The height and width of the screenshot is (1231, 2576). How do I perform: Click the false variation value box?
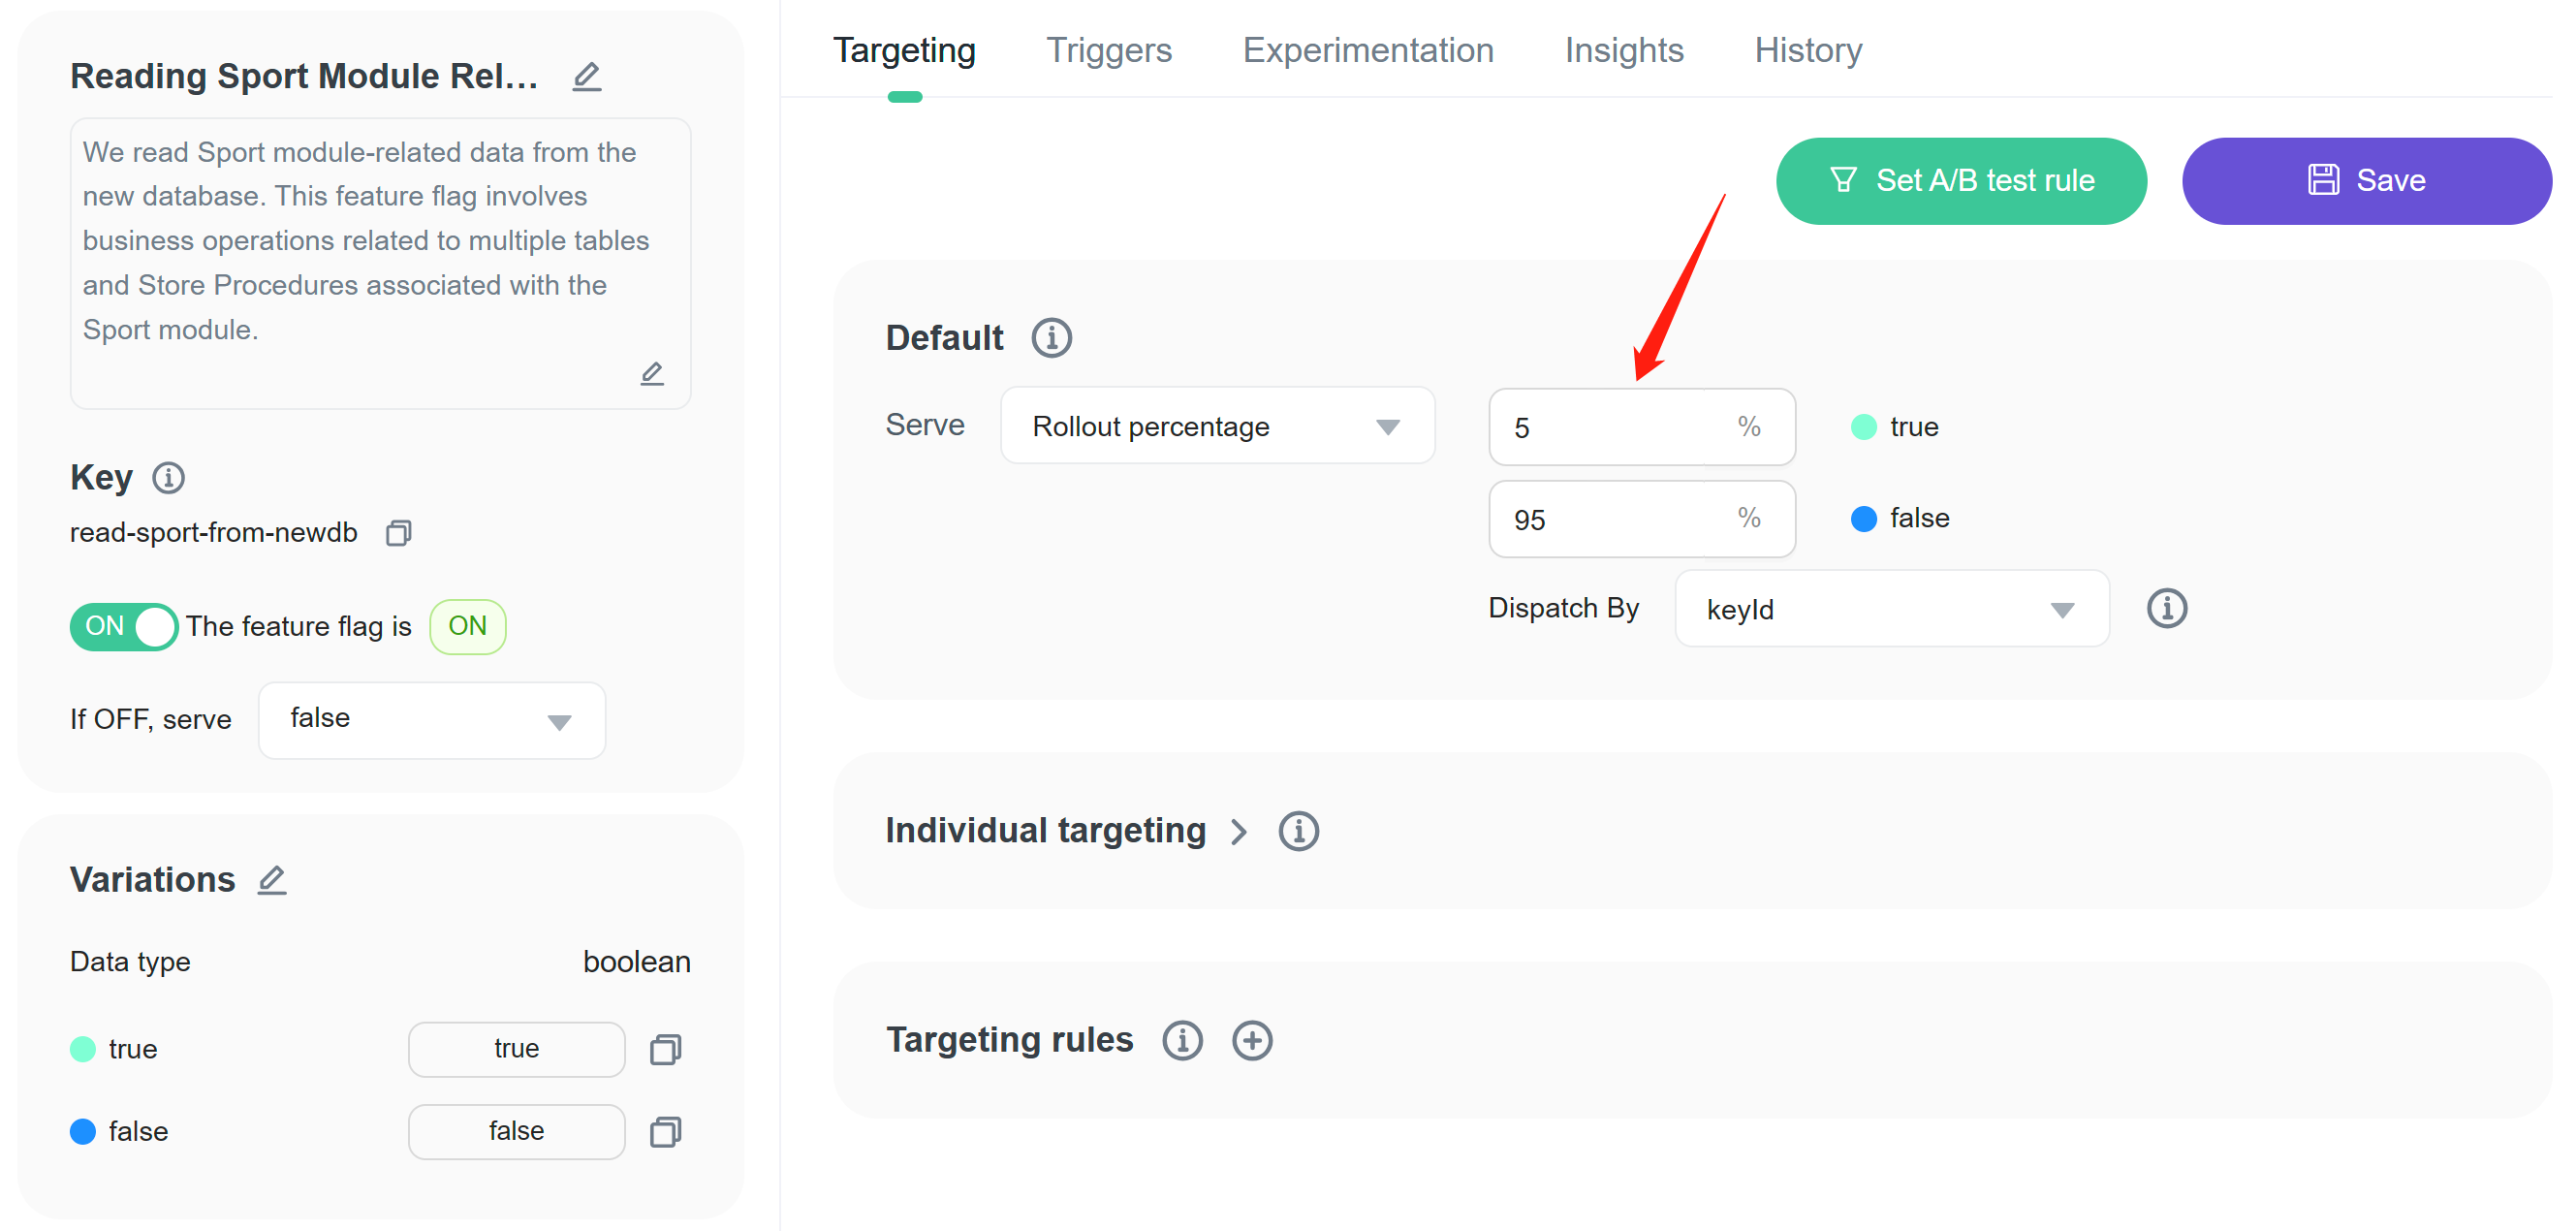pos(517,1131)
